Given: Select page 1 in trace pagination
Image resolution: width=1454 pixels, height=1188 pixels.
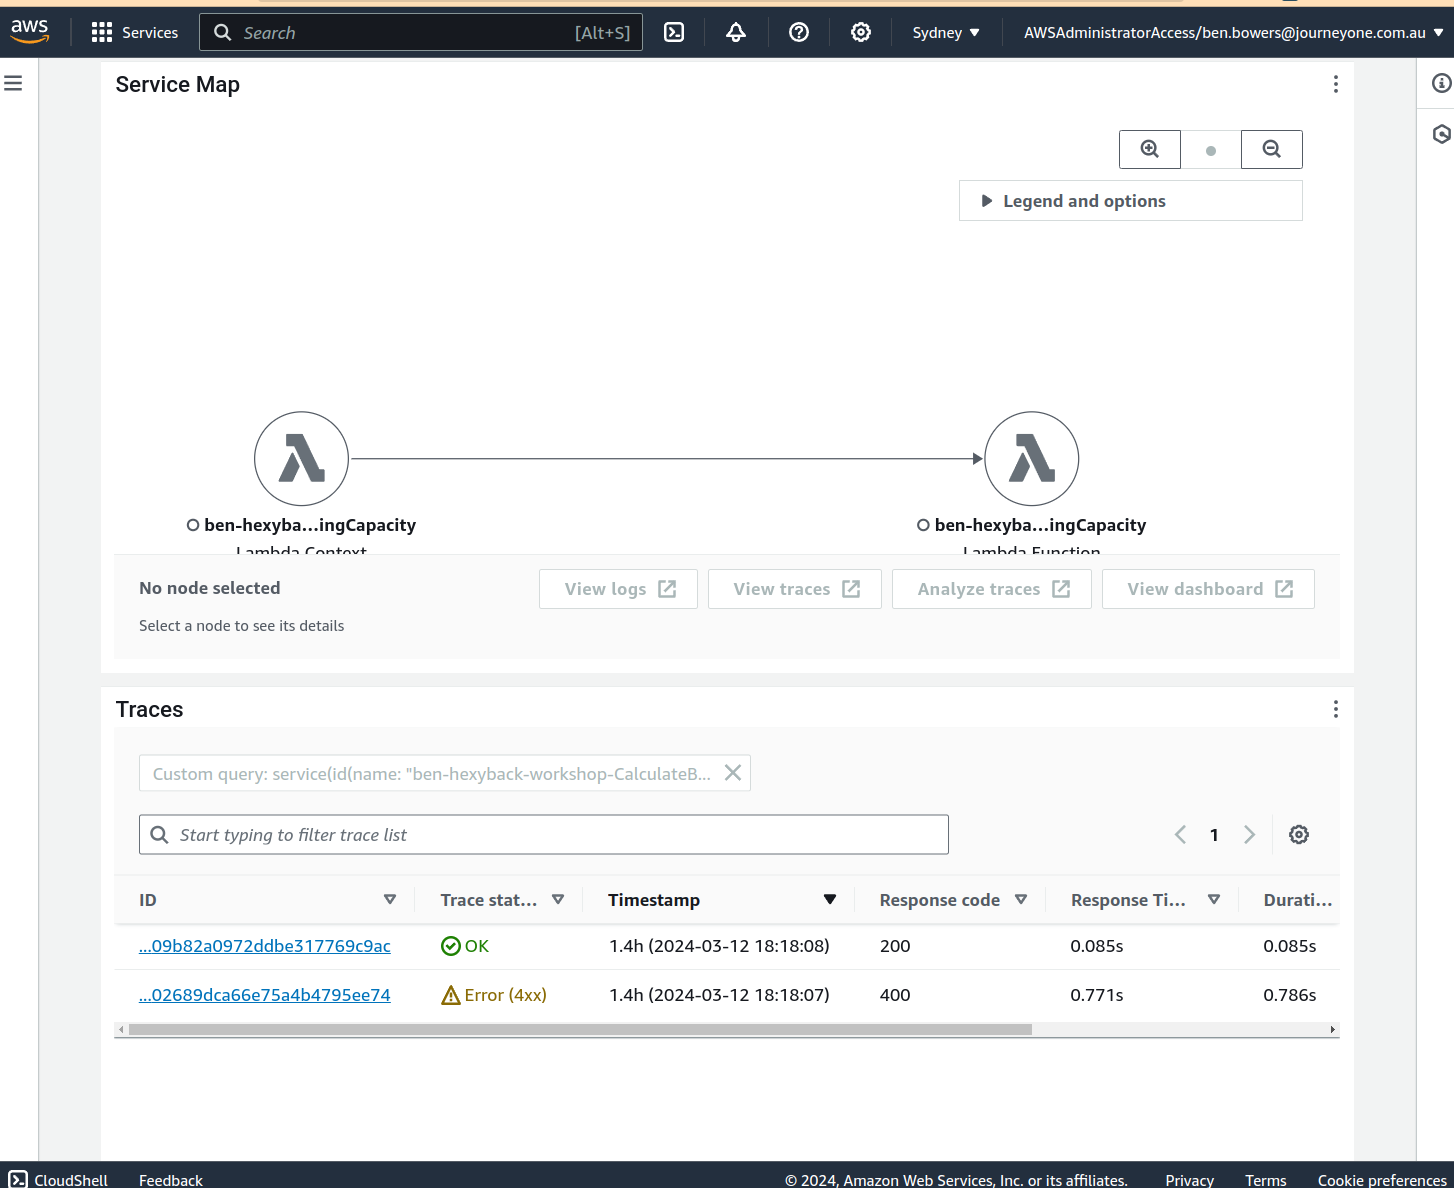Looking at the screenshot, I should pos(1214,835).
